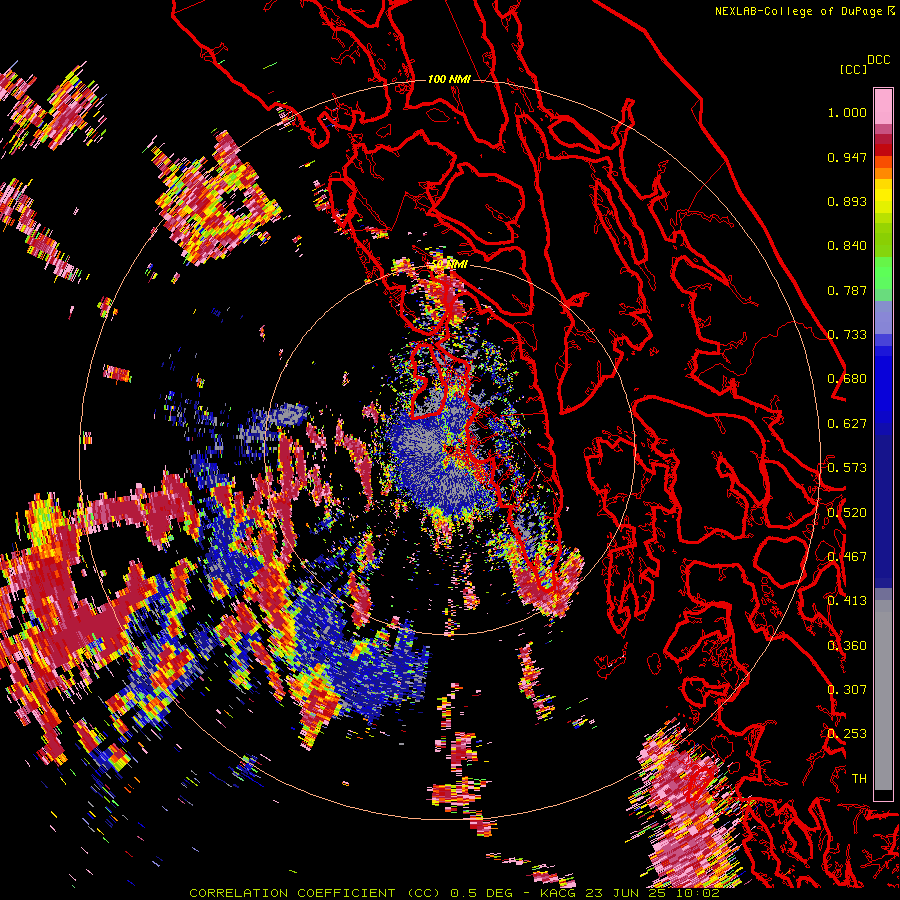Screen dimensions: 900x900
Task: Click the DCC label above the scale
Action: [879, 60]
